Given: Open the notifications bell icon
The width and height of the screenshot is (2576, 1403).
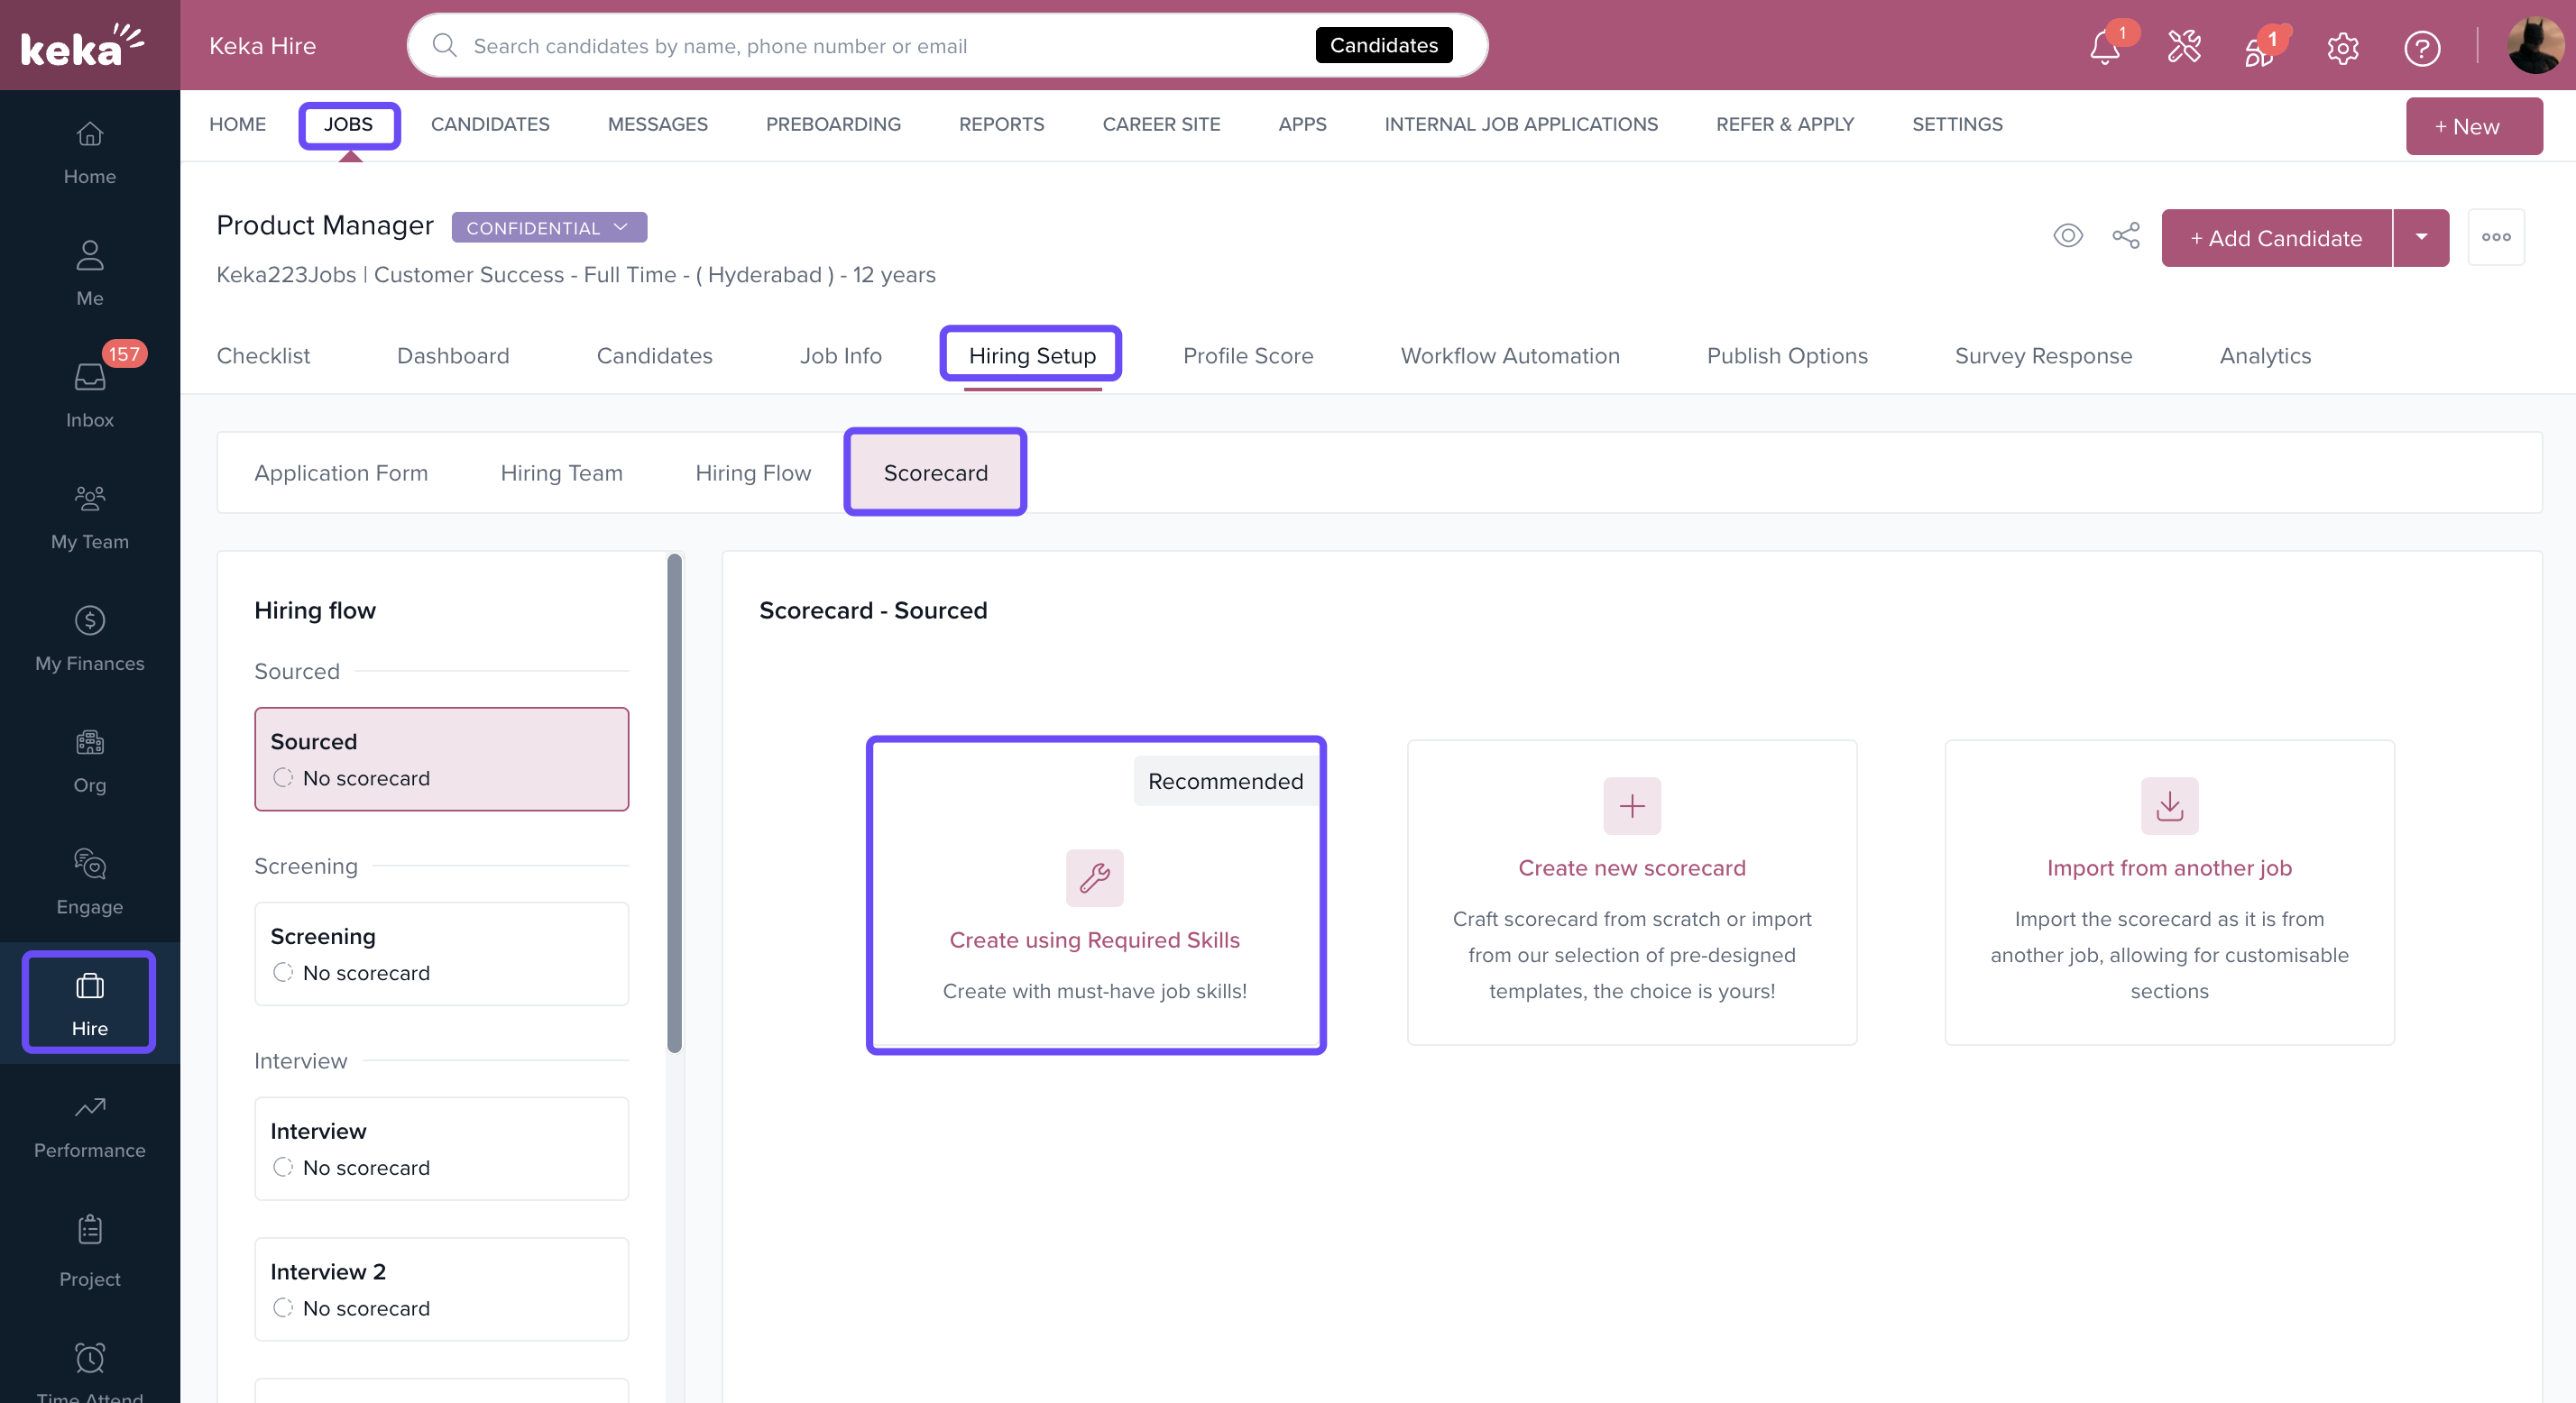Looking at the screenshot, I should point(2104,47).
